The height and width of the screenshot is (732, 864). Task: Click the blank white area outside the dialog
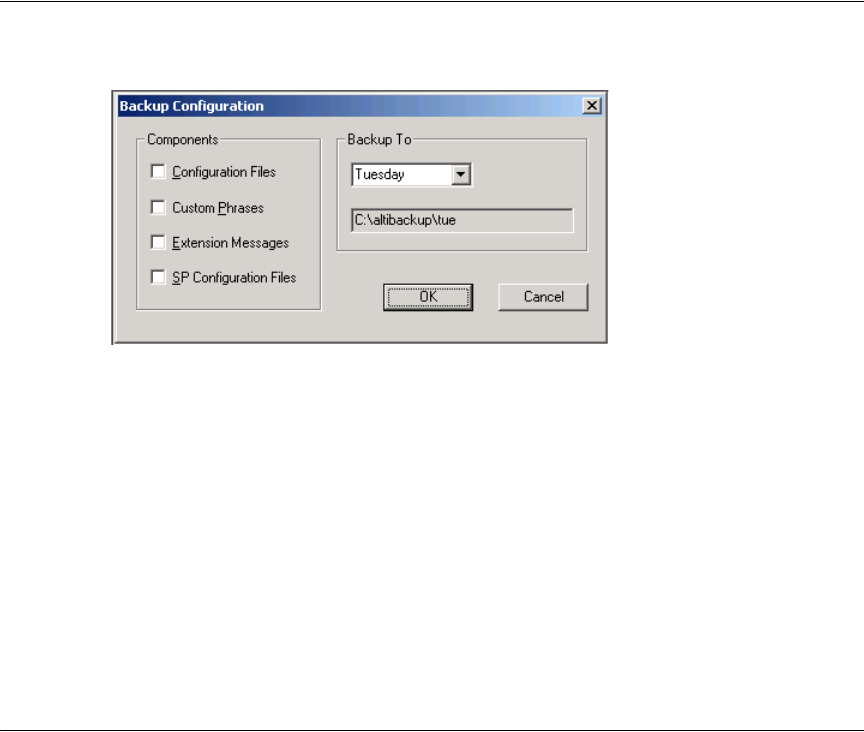[432, 524]
